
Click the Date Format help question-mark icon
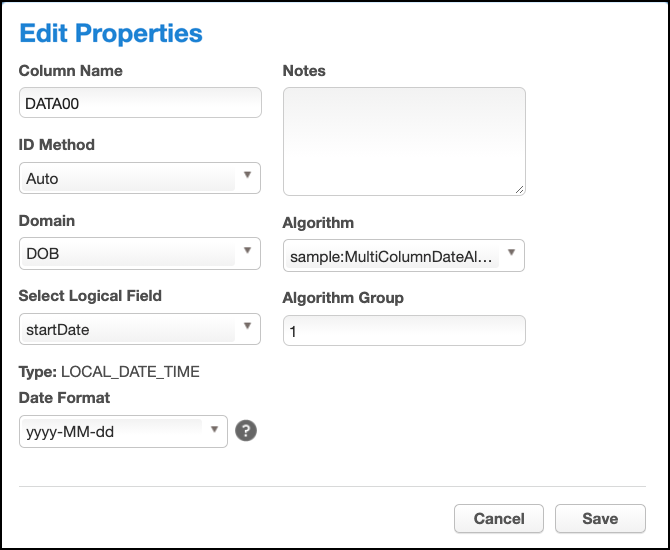click(246, 431)
